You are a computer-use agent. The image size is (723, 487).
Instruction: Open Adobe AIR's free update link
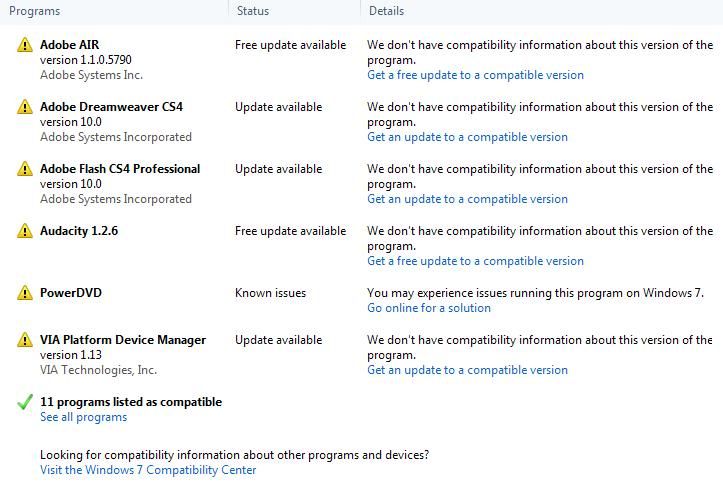[x=475, y=75]
